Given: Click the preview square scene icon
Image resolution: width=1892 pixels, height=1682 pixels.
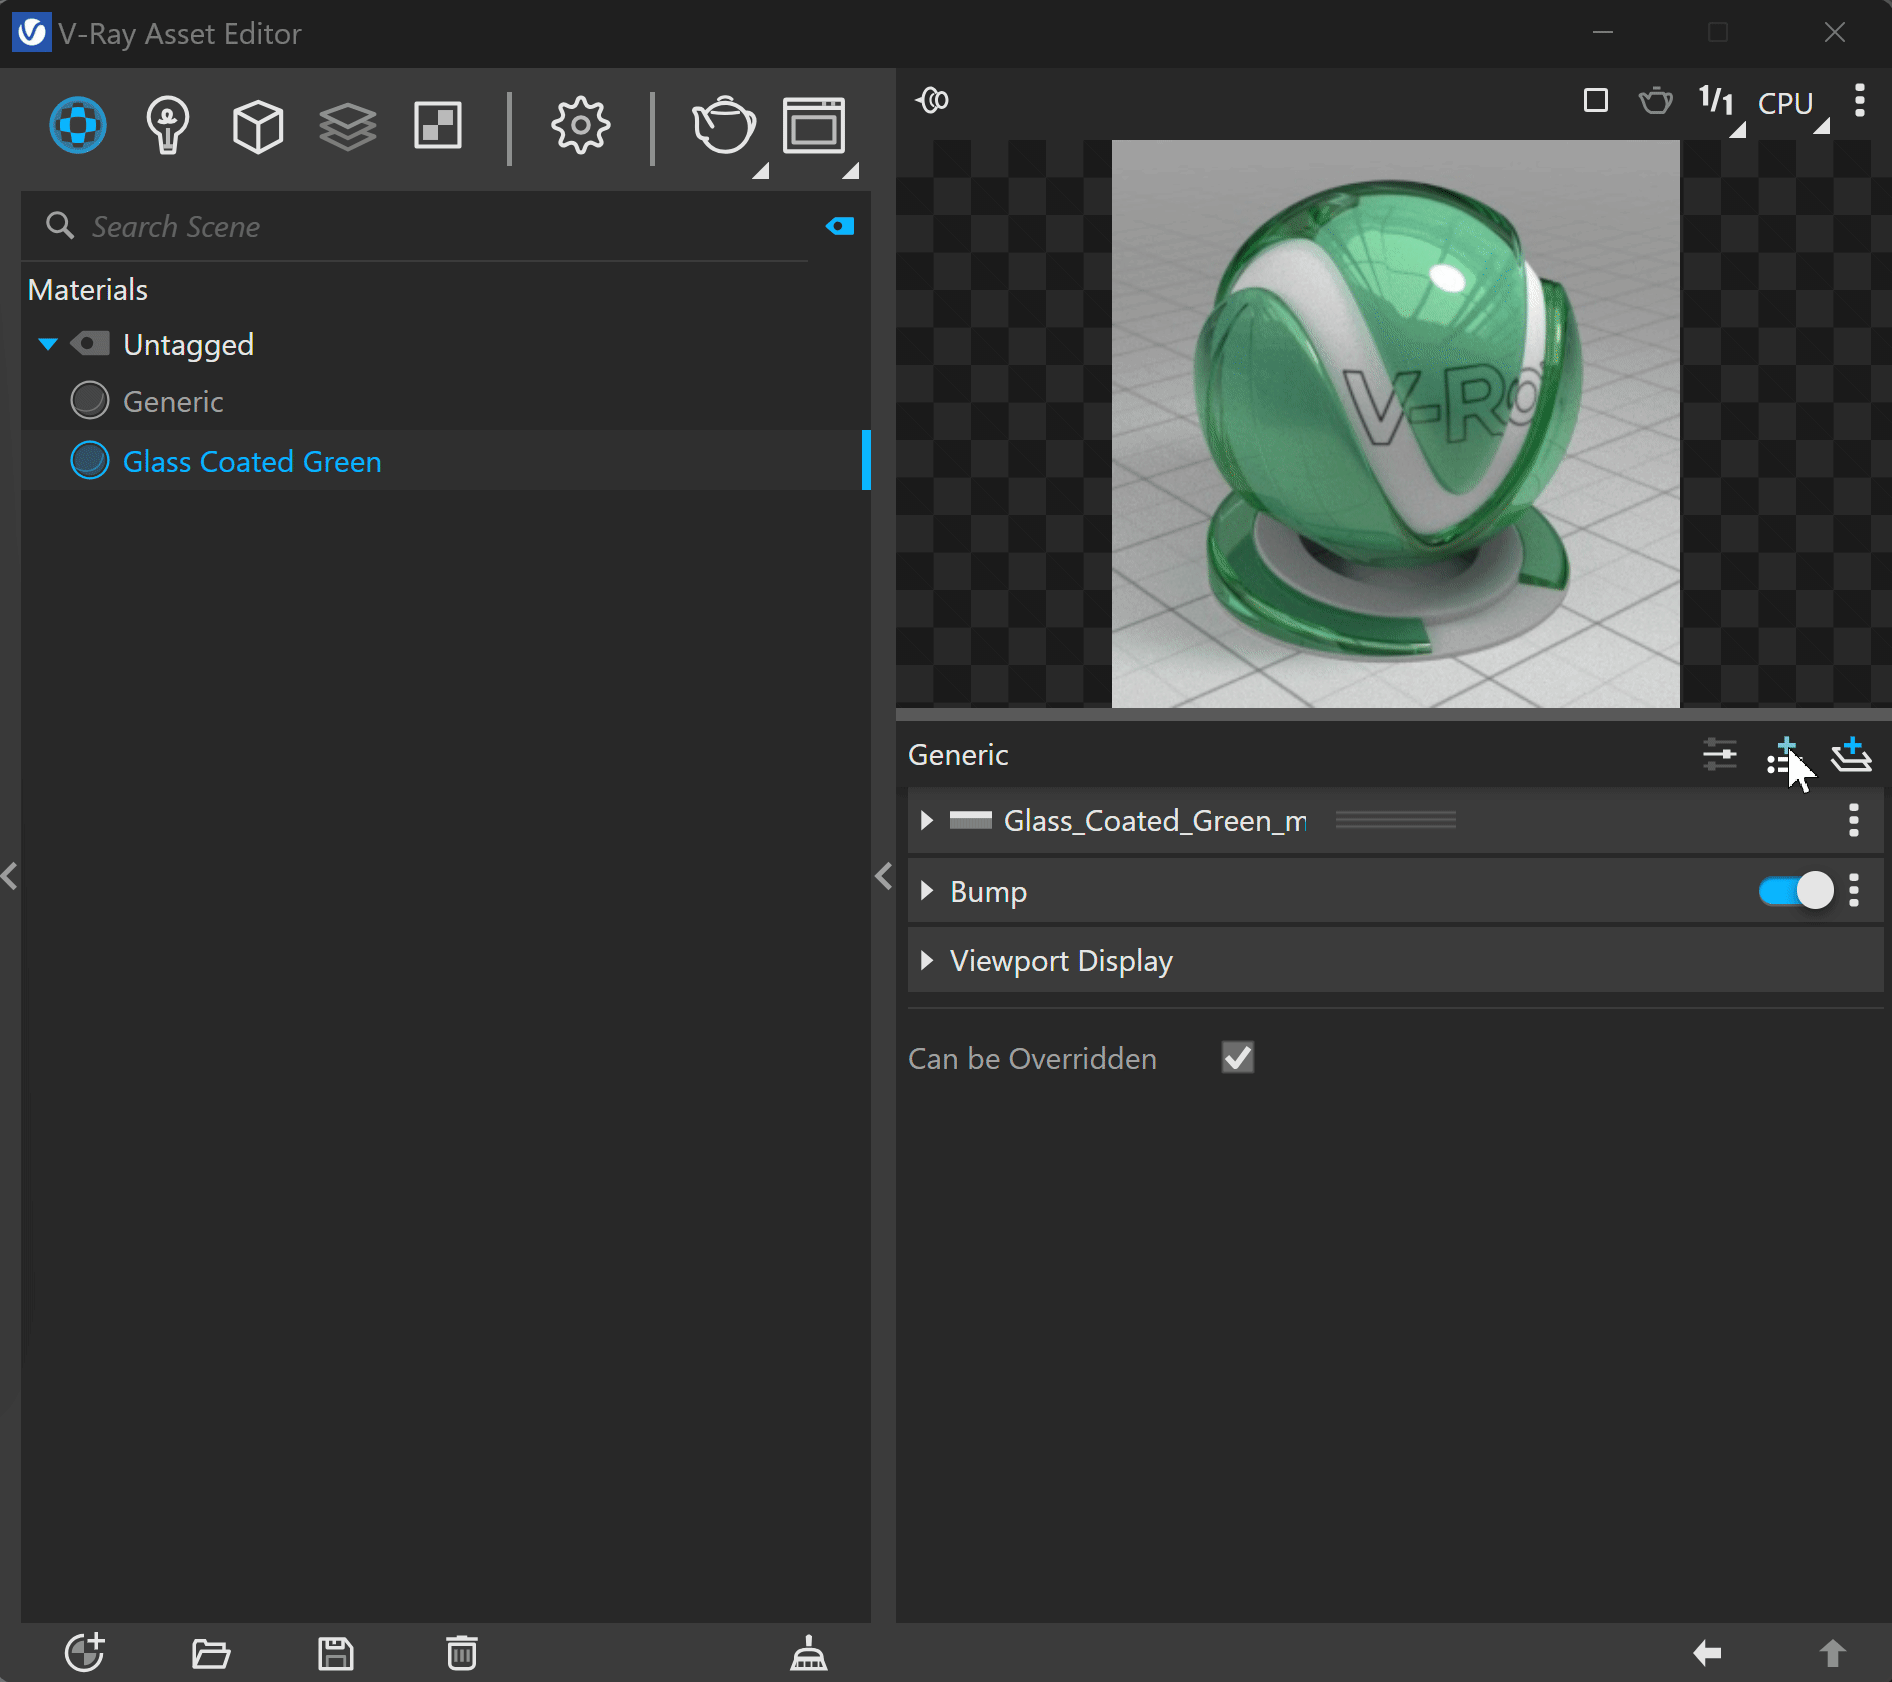Looking at the screenshot, I should pyautogui.click(x=1596, y=100).
